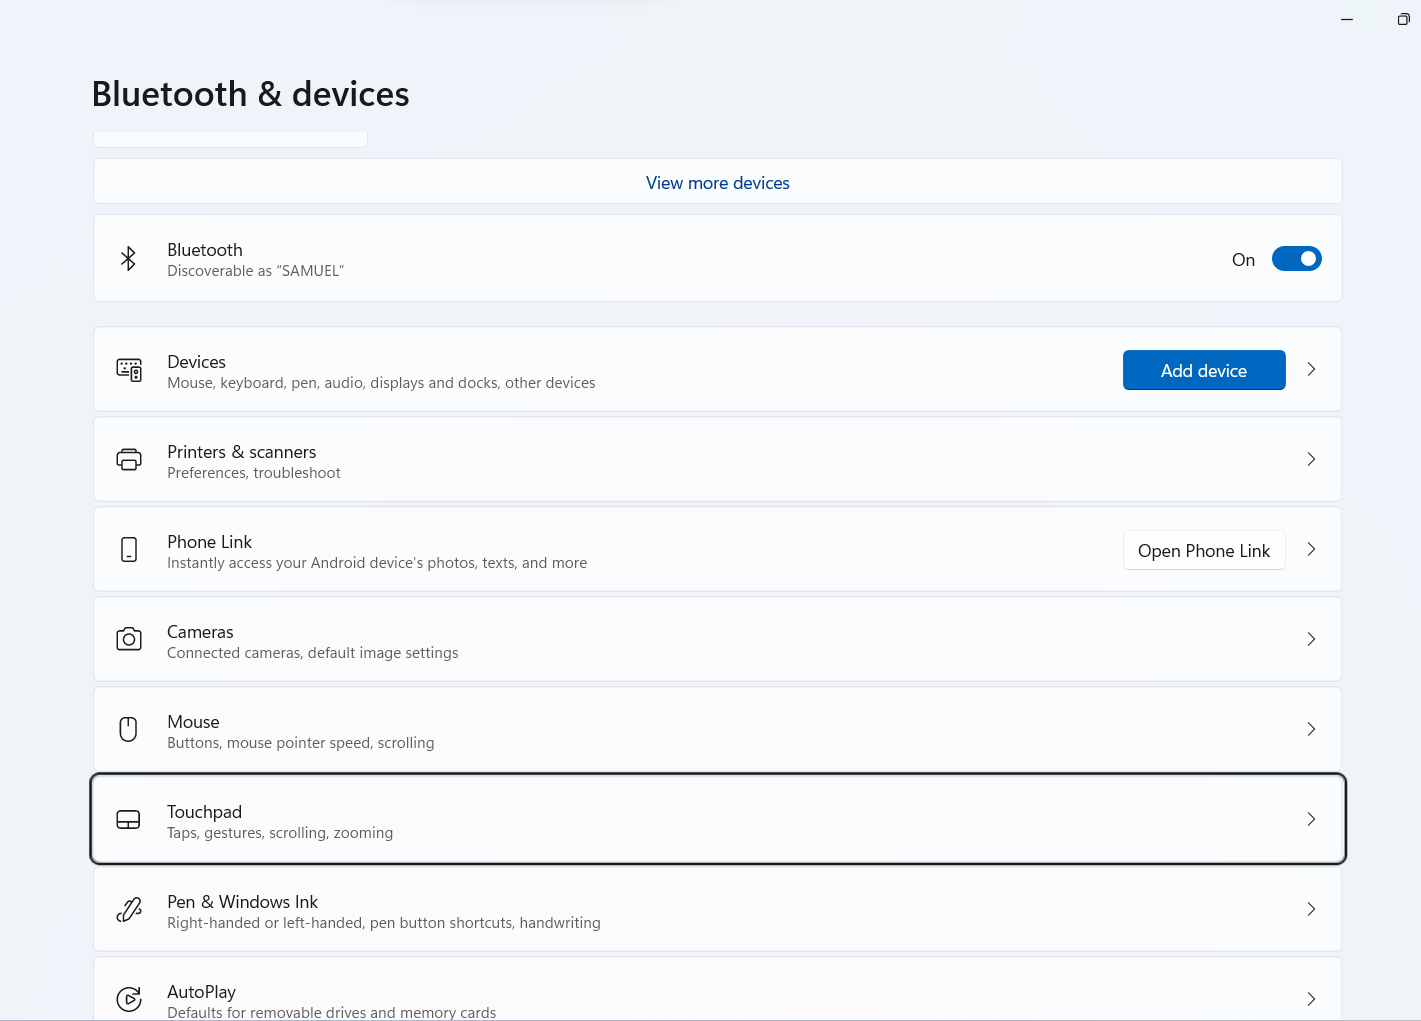Screen dimensions: 1421x1021
Task: Select the AutoPlay title text
Action: coord(201,991)
